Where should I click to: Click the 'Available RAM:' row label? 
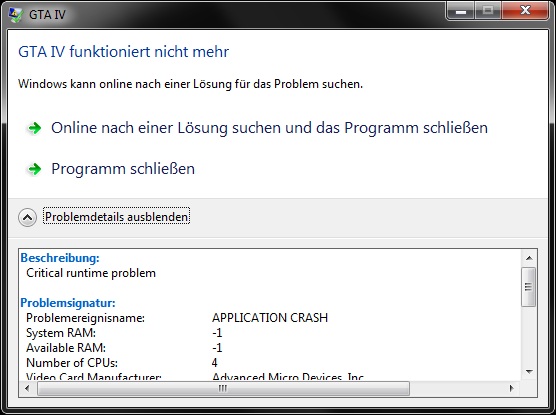(66, 348)
